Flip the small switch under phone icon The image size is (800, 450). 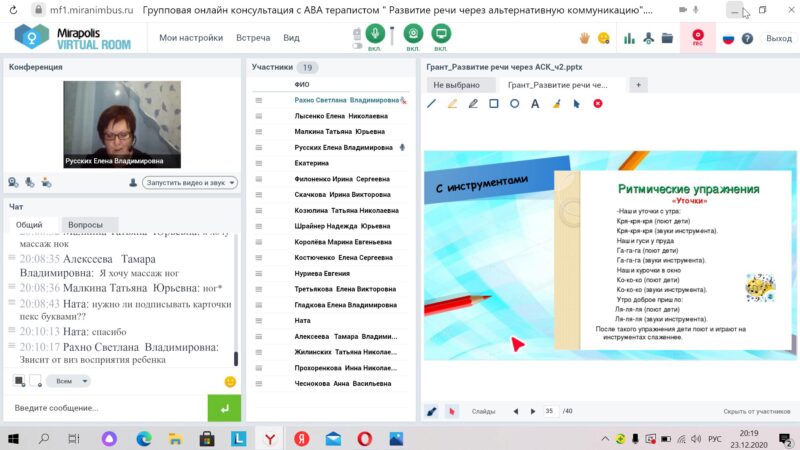pyautogui.click(x=357, y=46)
